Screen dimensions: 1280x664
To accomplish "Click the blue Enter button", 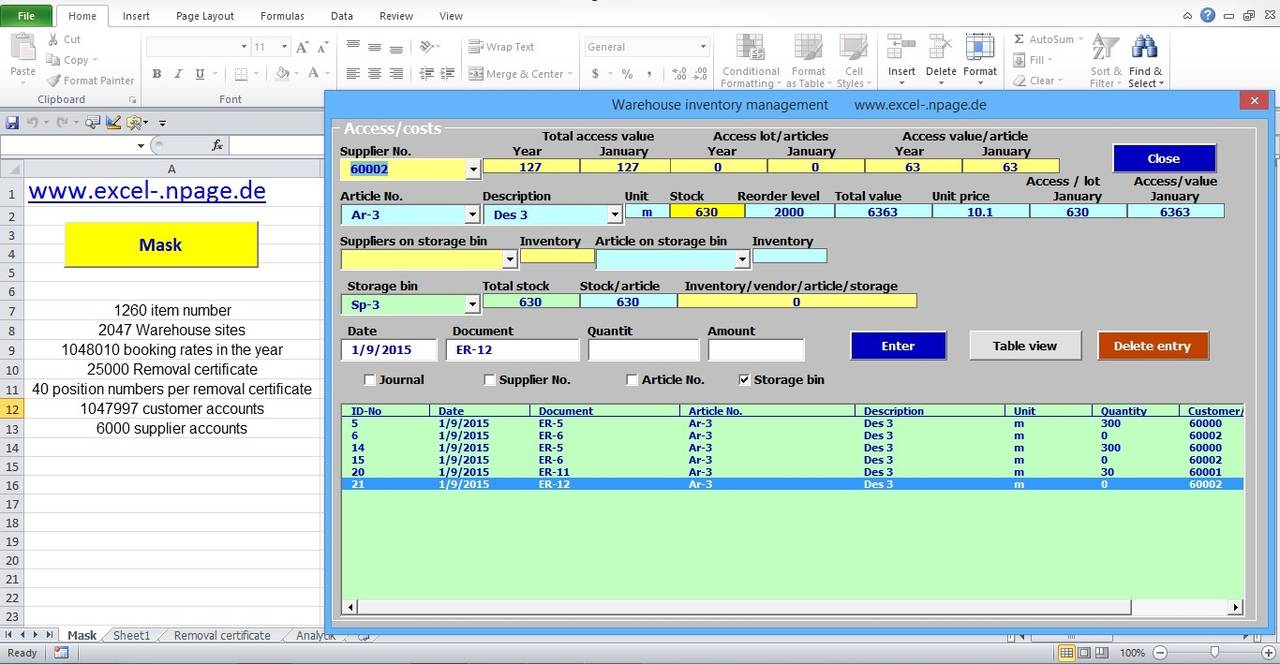I will point(898,346).
